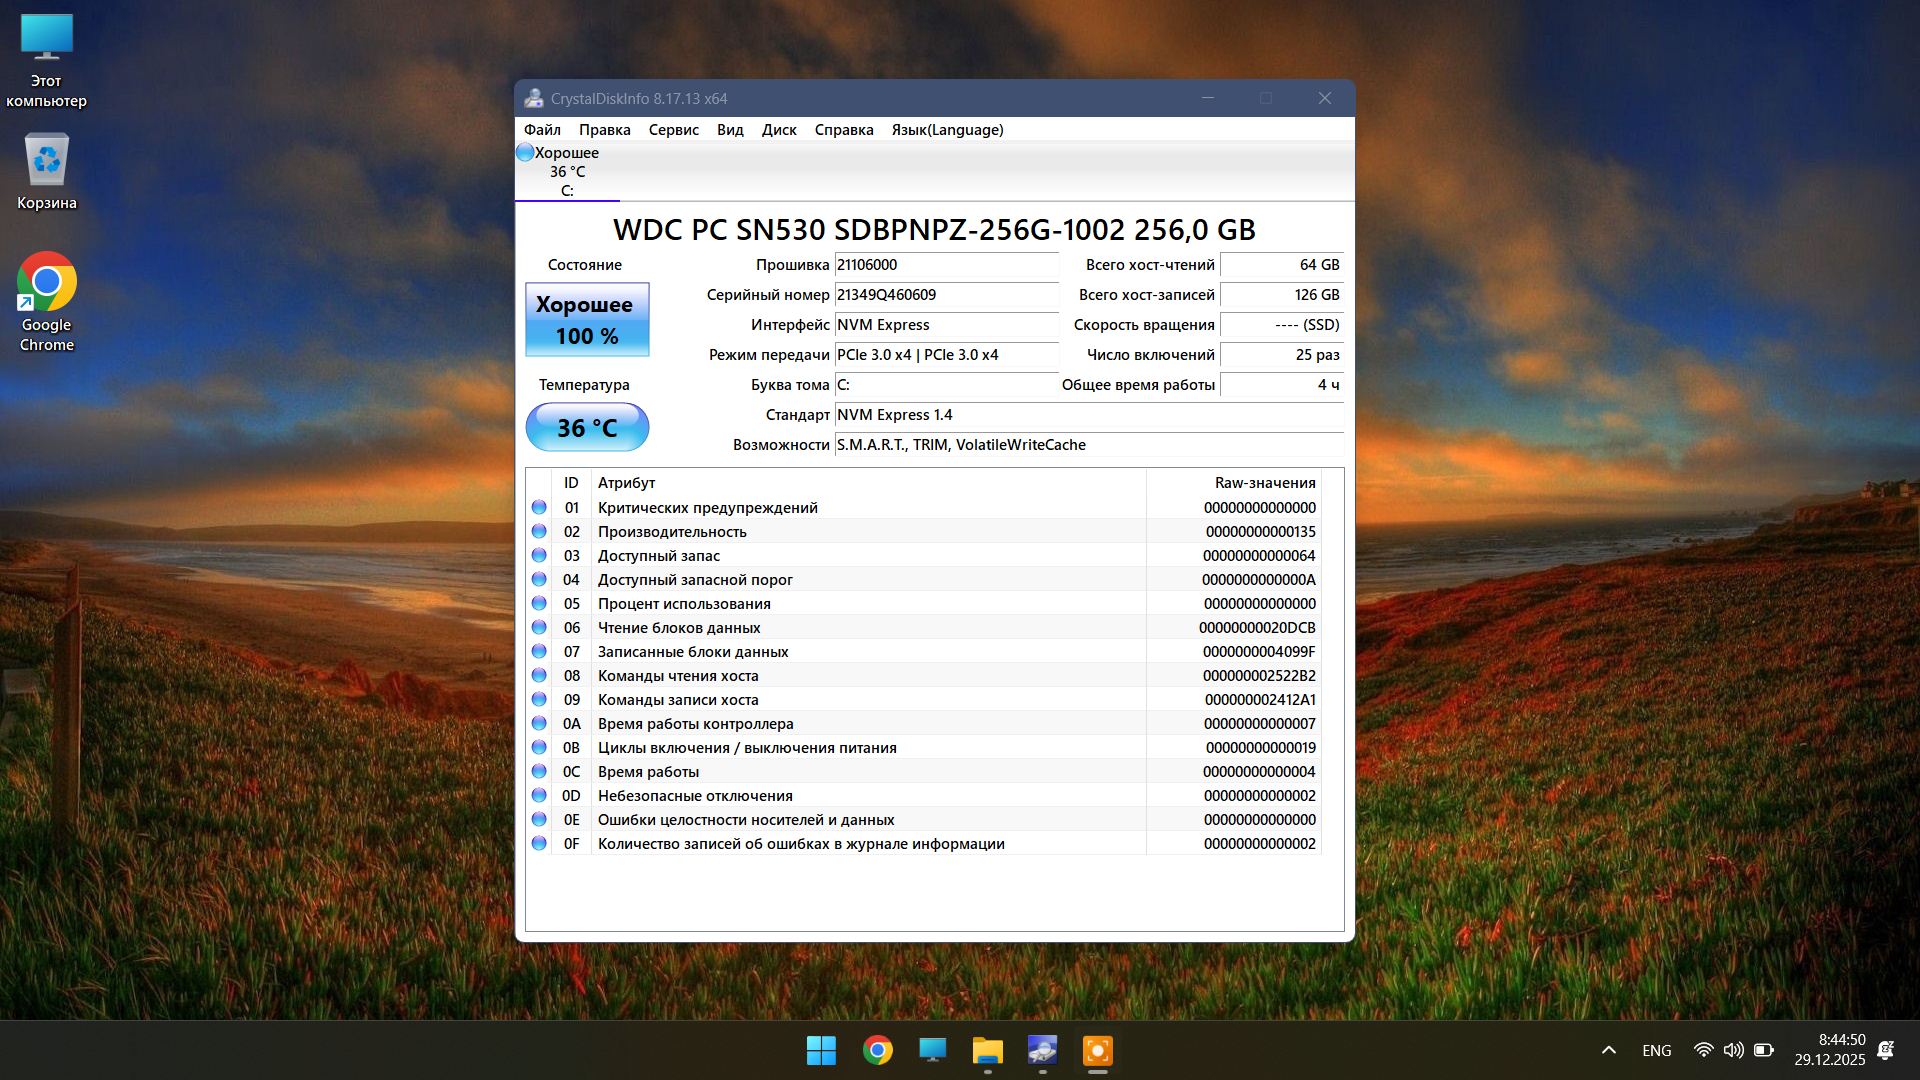Open the Файл menu
Image resolution: width=1920 pixels, height=1080 pixels.
point(541,130)
